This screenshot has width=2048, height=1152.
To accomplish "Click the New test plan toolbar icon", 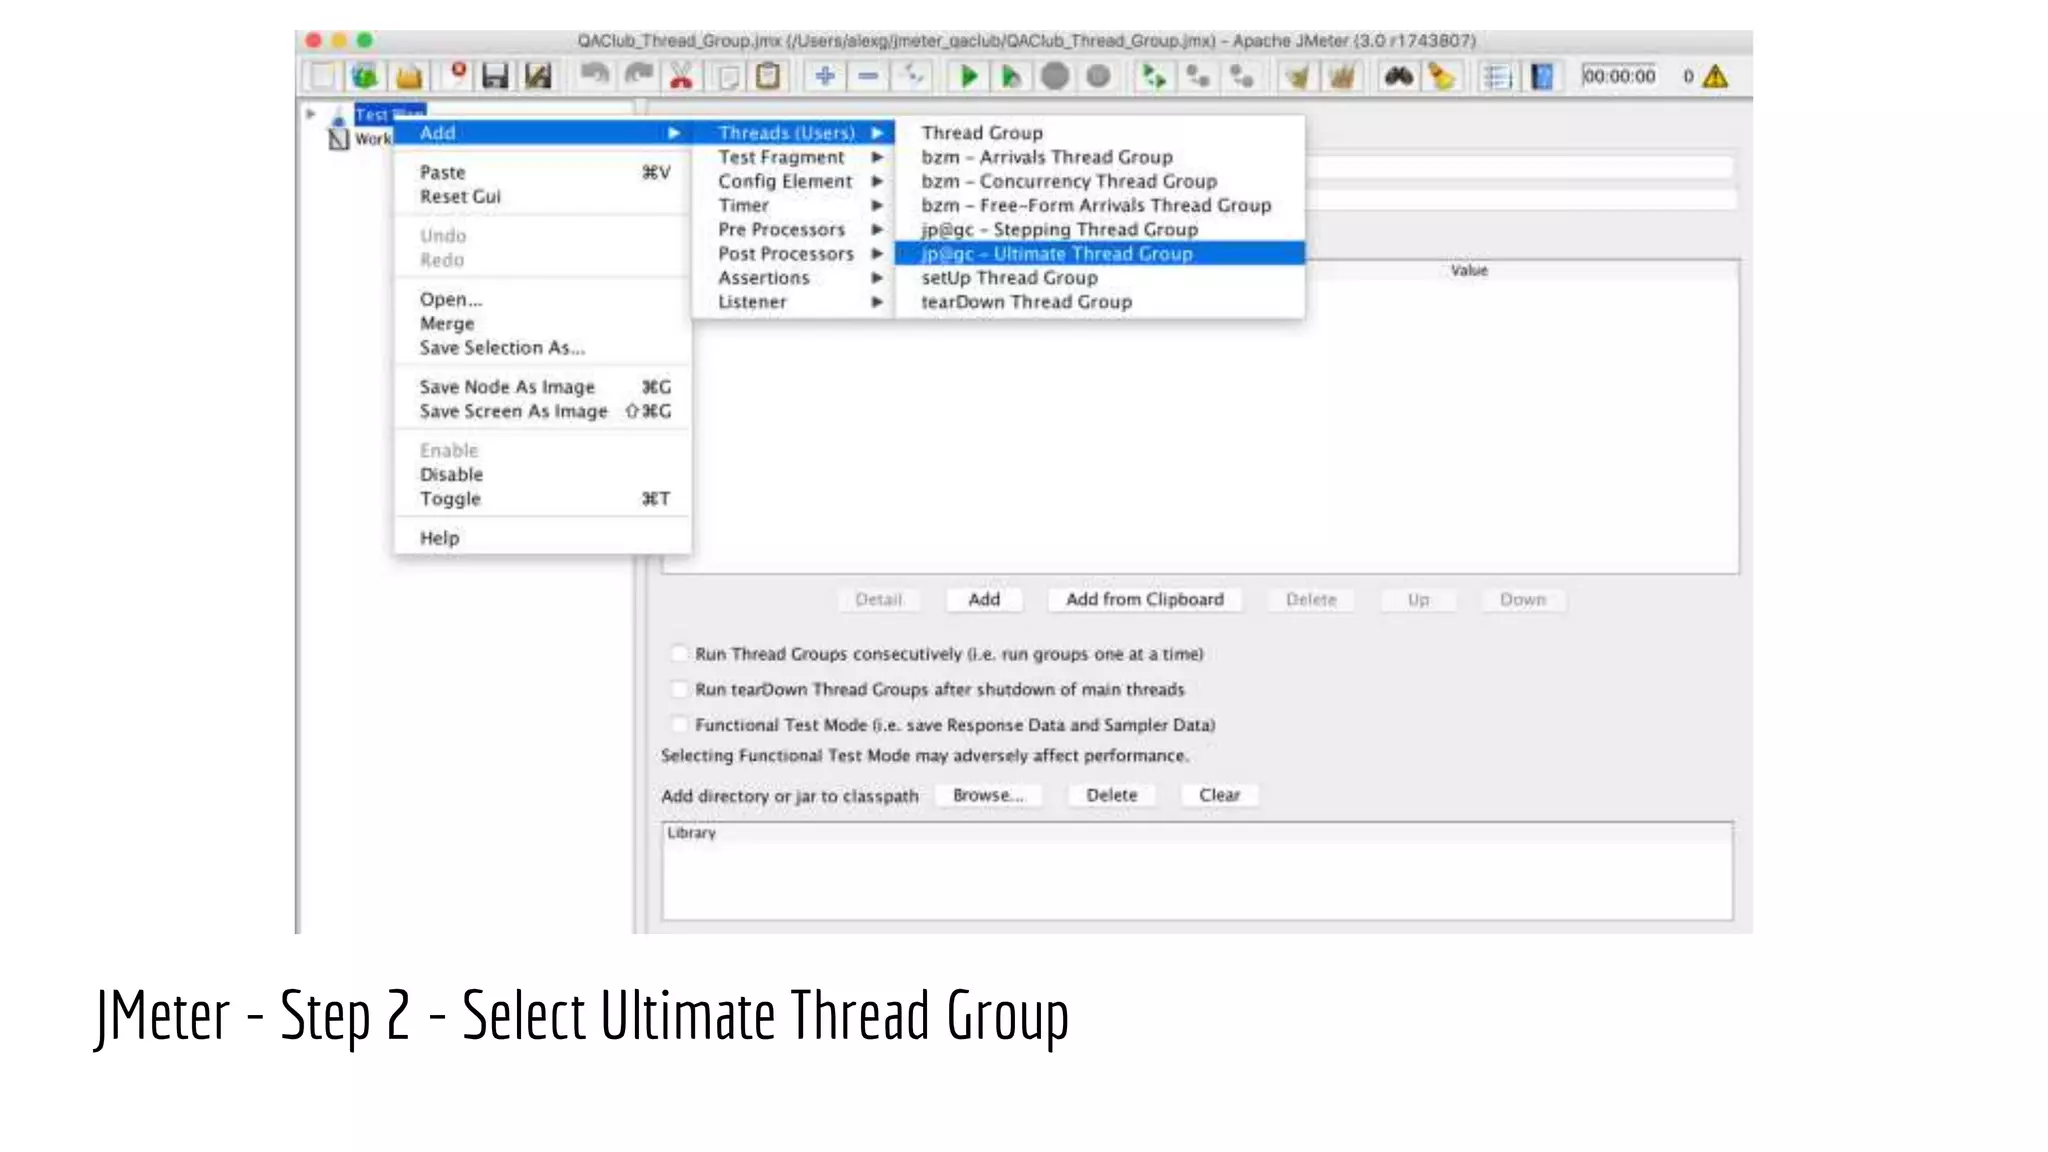I will coord(323,76).
